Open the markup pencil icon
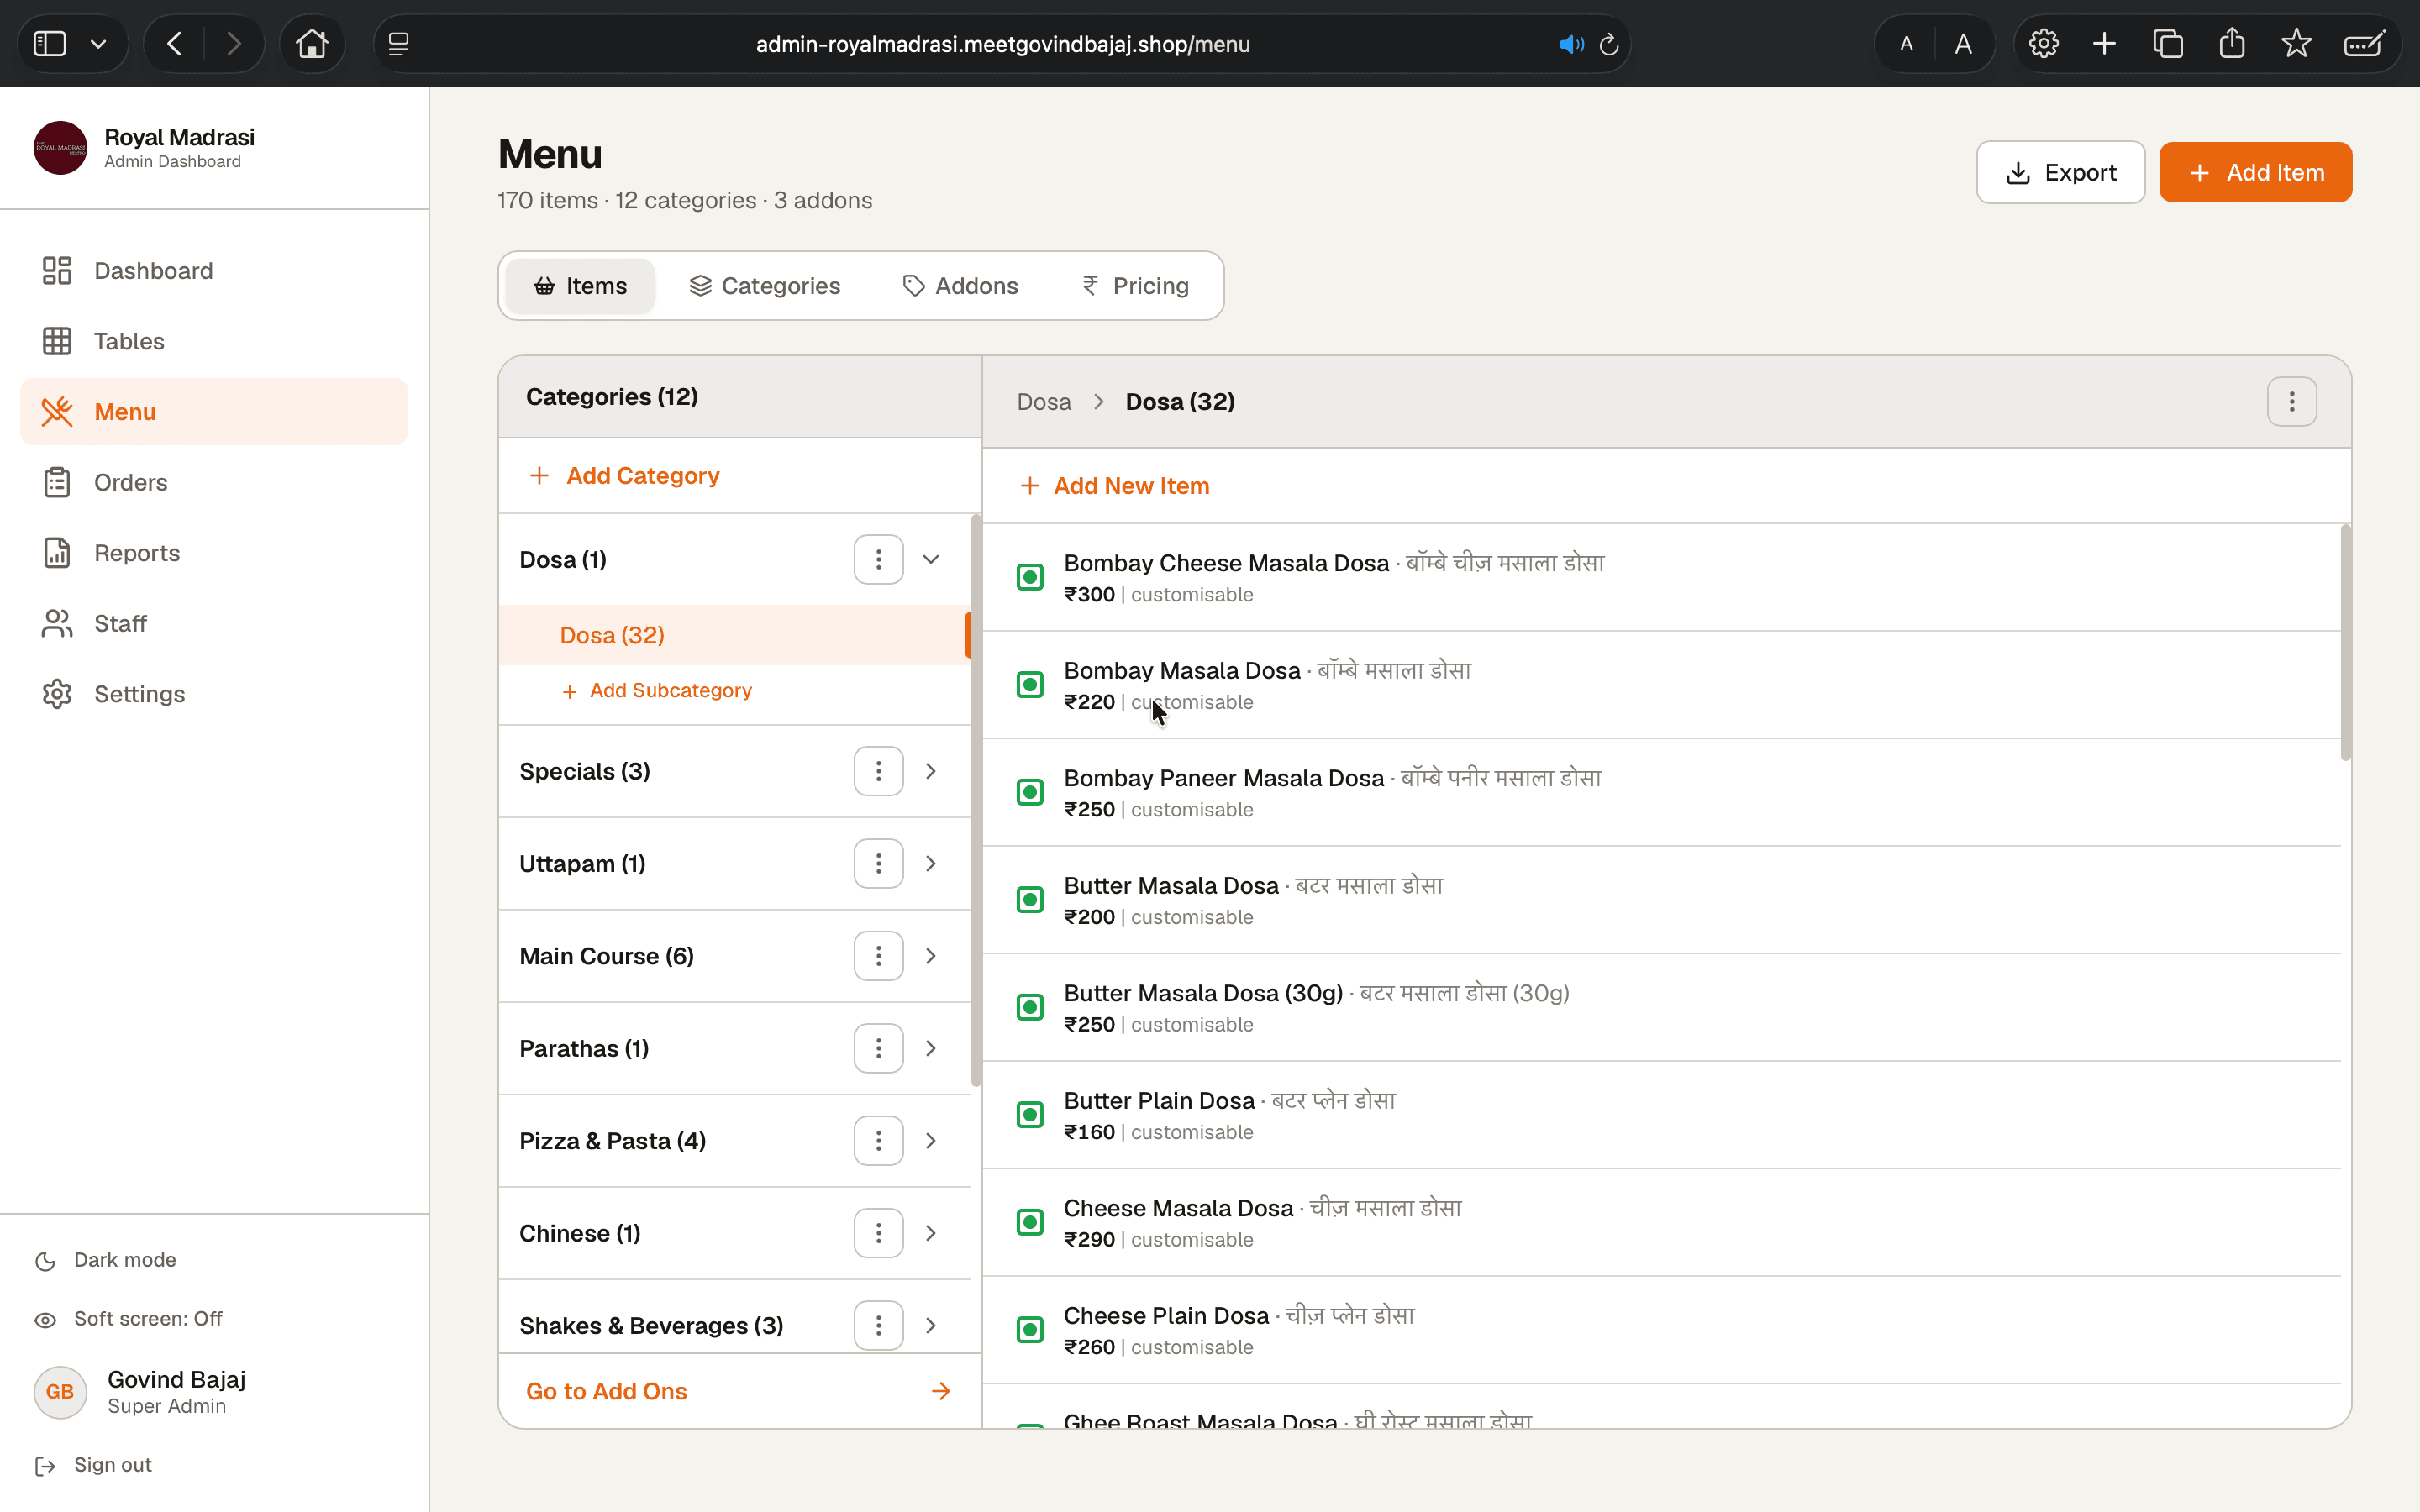The height and width of the screenshot is (1512, 2420). [x=2365, y=44]
